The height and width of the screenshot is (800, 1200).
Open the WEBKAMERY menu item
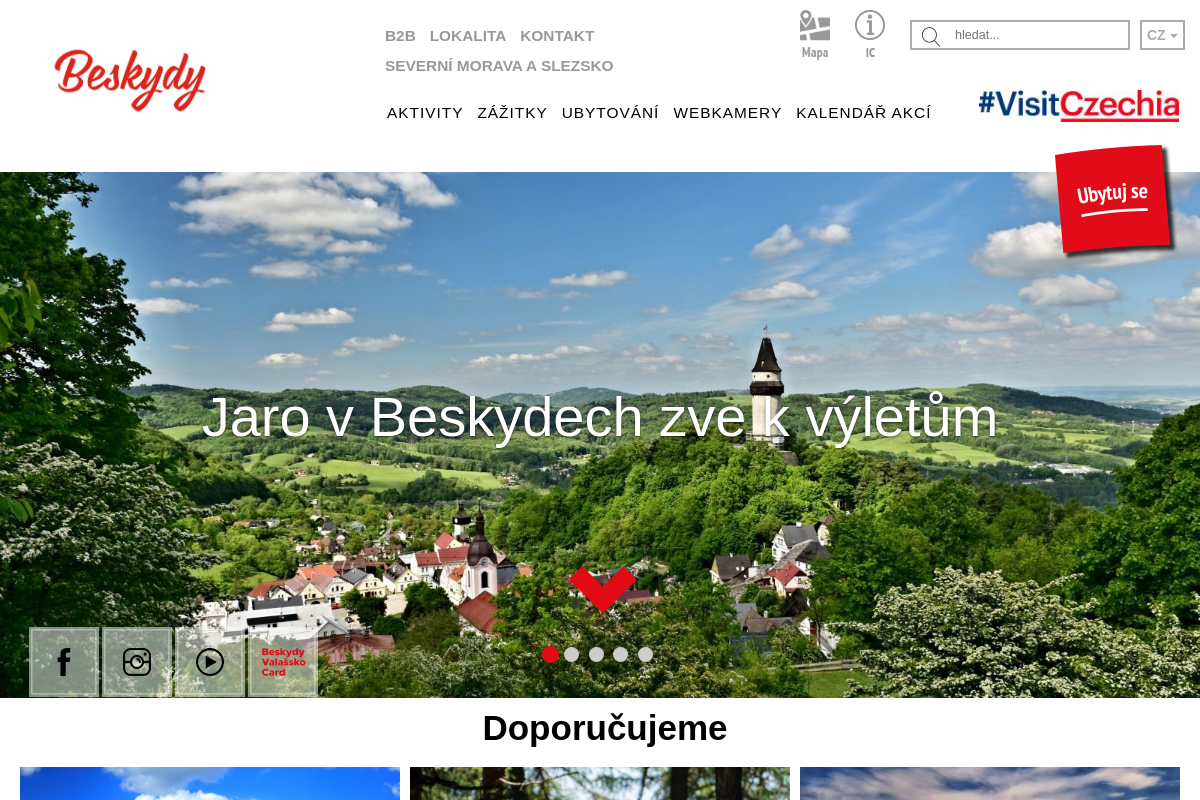click(x=727, y=113)
